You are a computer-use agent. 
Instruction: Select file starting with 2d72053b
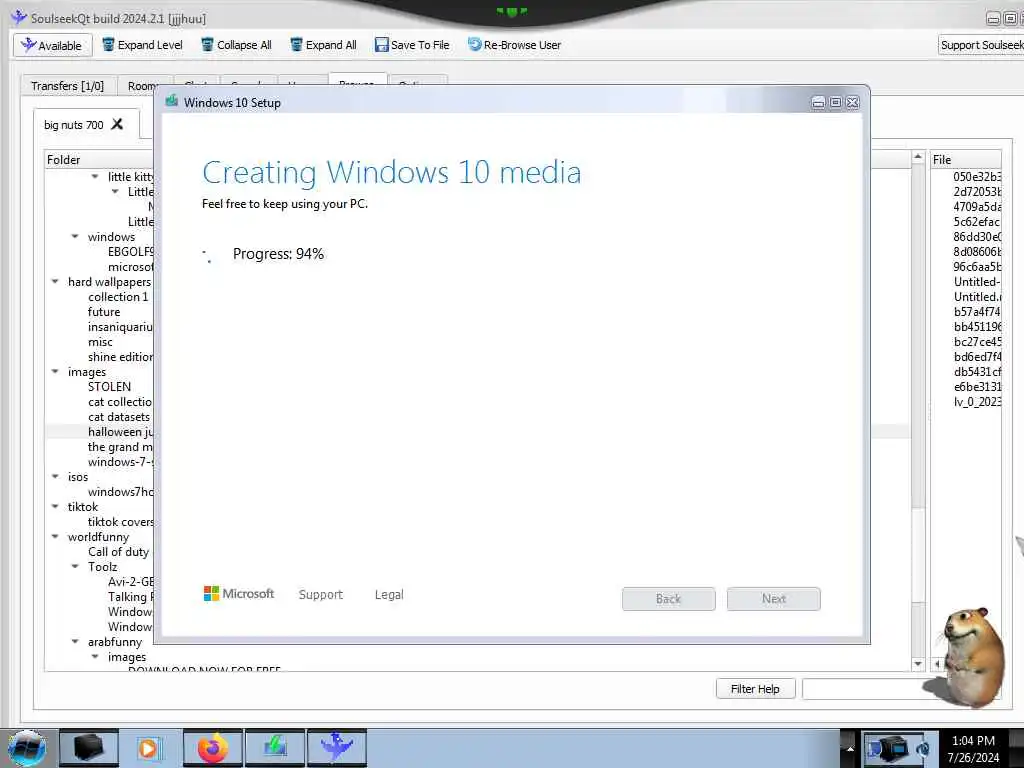[976, 191]
